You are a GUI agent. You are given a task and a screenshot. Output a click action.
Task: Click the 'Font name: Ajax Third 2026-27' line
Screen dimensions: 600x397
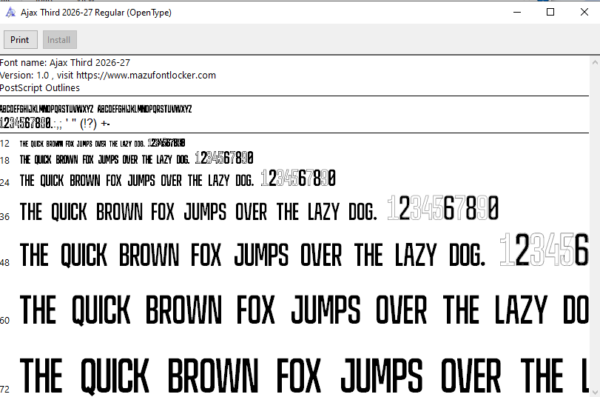pyautogui.click(x=65, y=62)
